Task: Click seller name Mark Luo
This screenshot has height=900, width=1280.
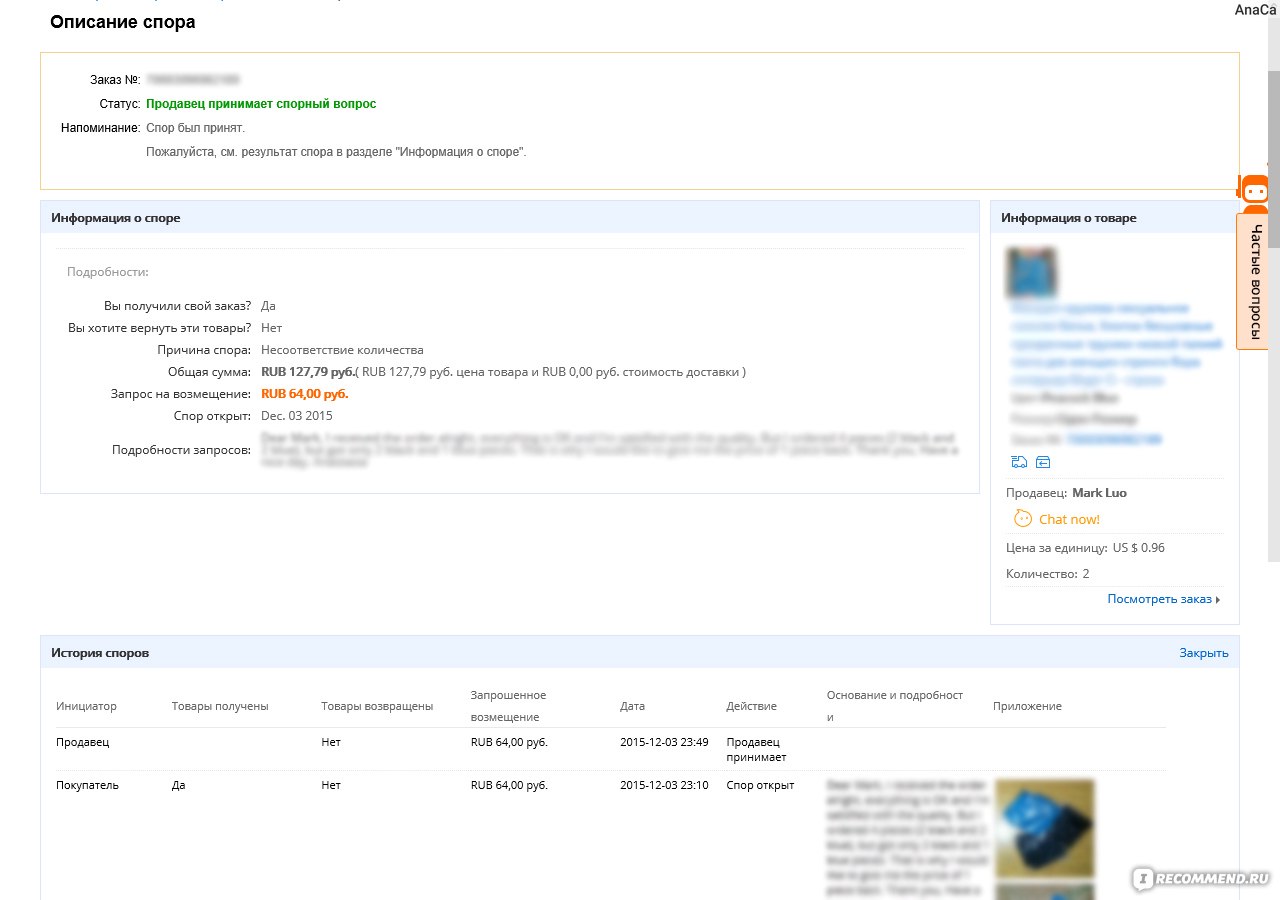Action: pyautogui.click(x=1099, y=493)
